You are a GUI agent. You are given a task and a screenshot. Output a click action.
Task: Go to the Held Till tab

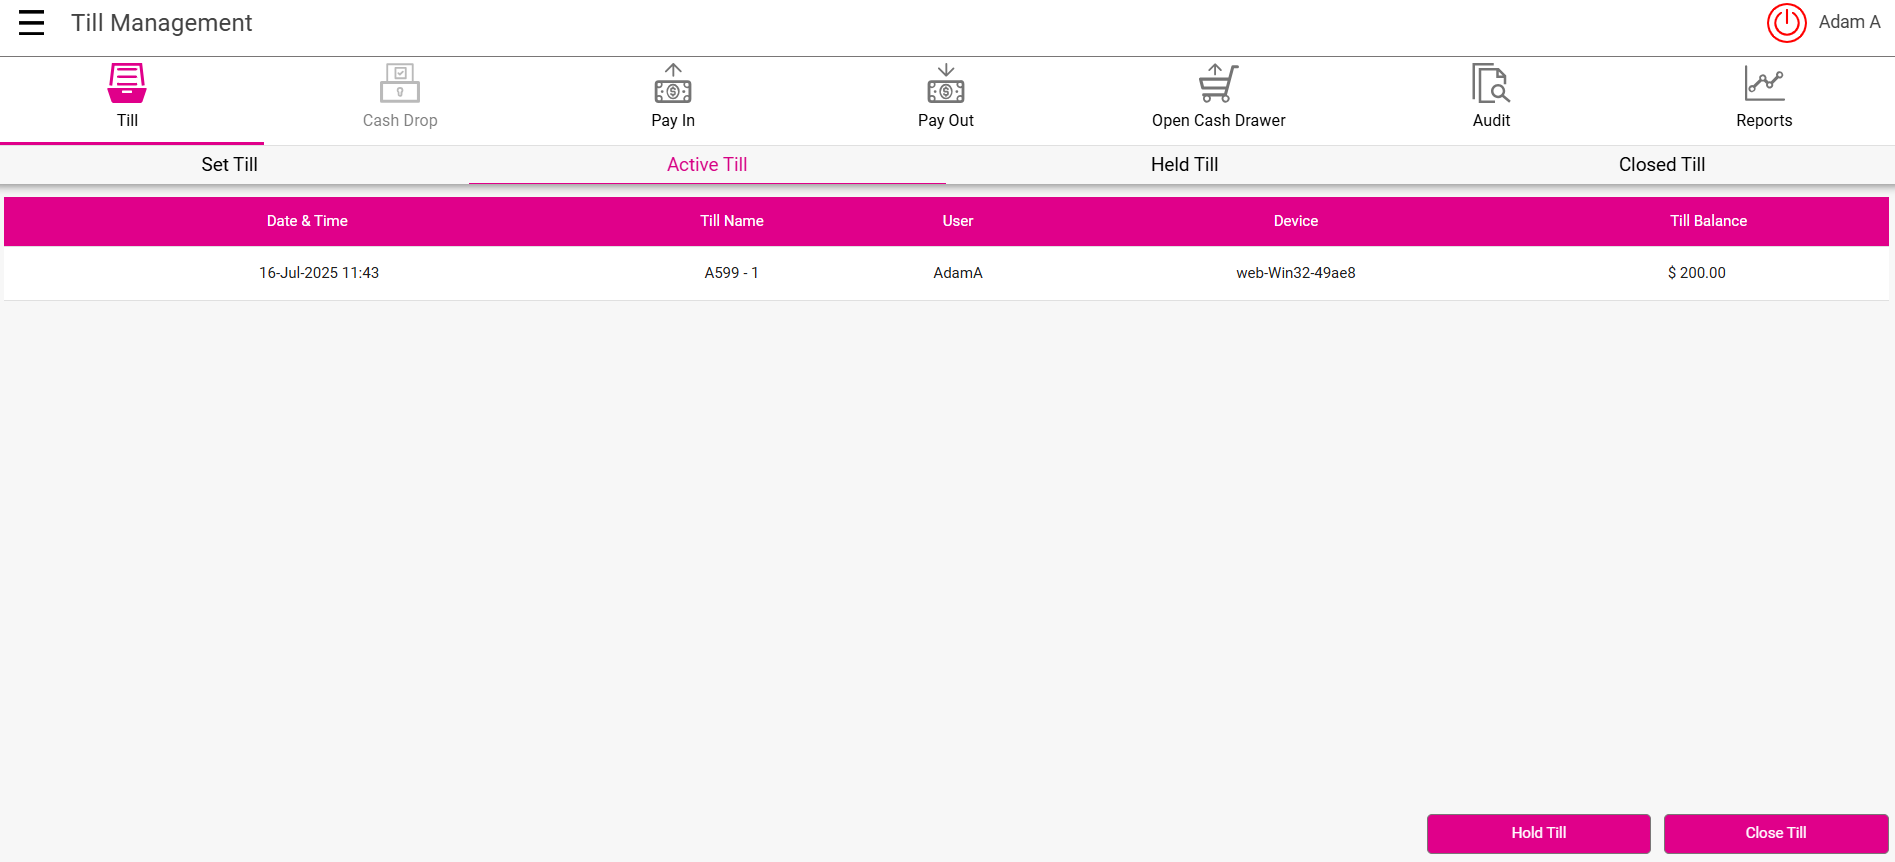[1184, 165]
